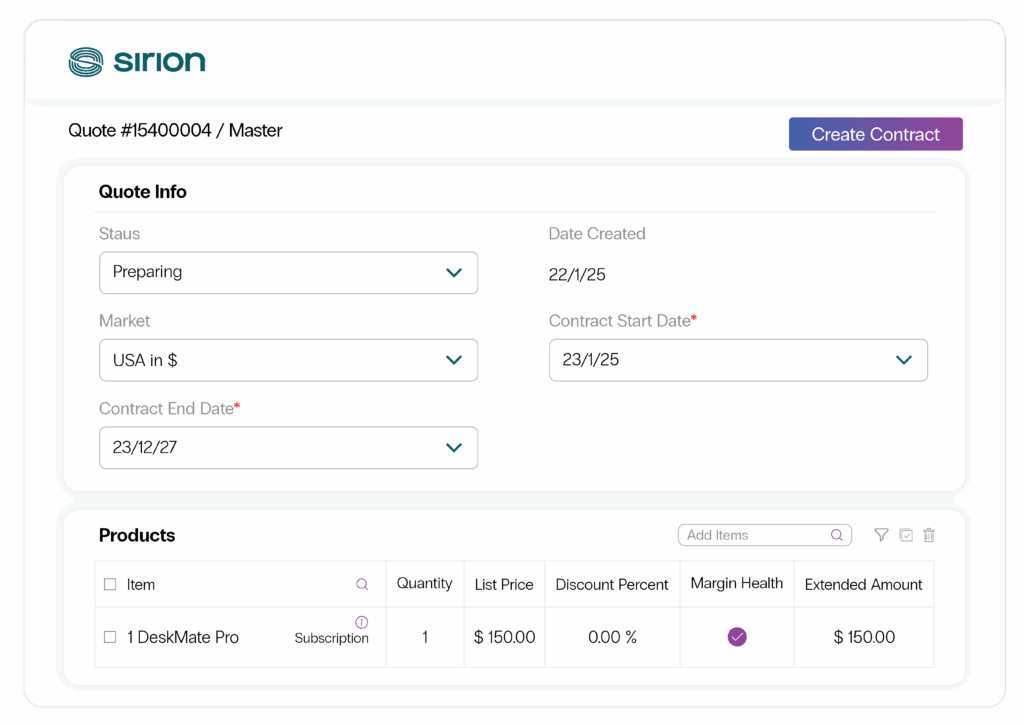Click the Margin Health column header

click(x=737, y=583)
